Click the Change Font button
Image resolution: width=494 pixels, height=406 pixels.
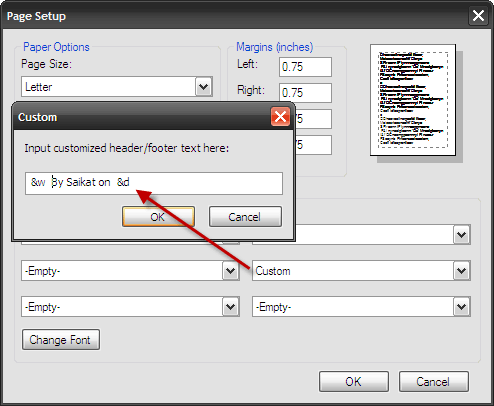click(61, 340)
